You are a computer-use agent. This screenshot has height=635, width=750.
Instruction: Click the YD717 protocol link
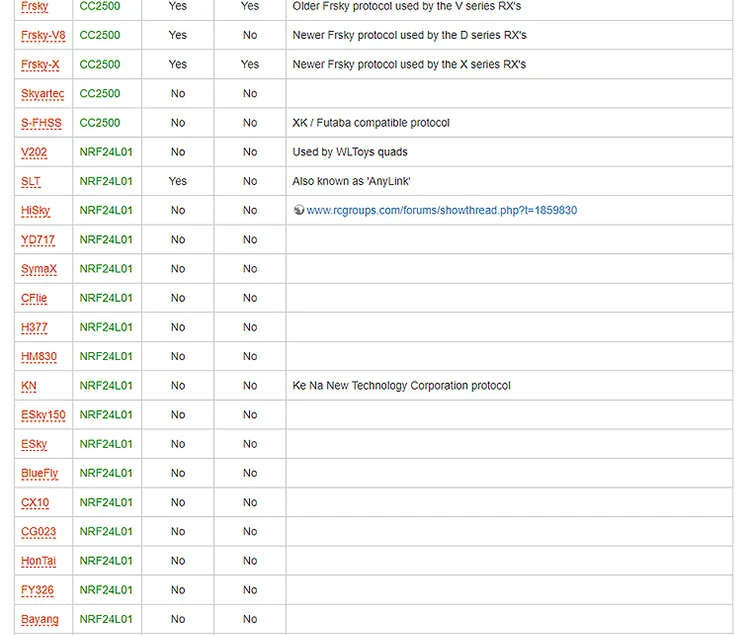coord(38,240)
